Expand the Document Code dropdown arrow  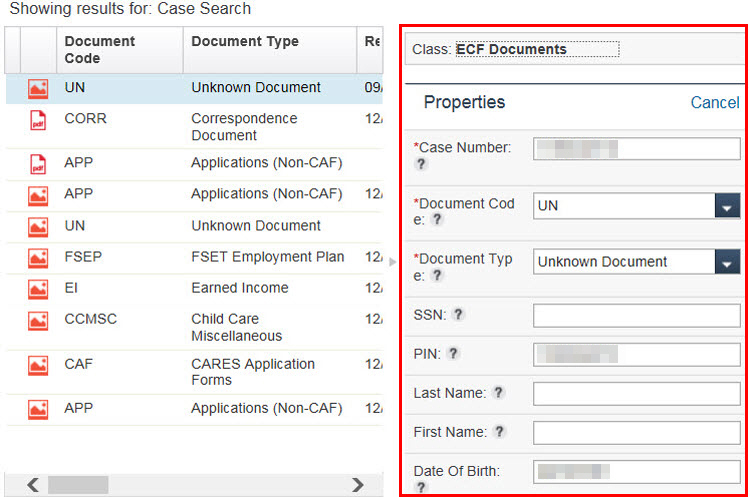[x=727, y=206]
